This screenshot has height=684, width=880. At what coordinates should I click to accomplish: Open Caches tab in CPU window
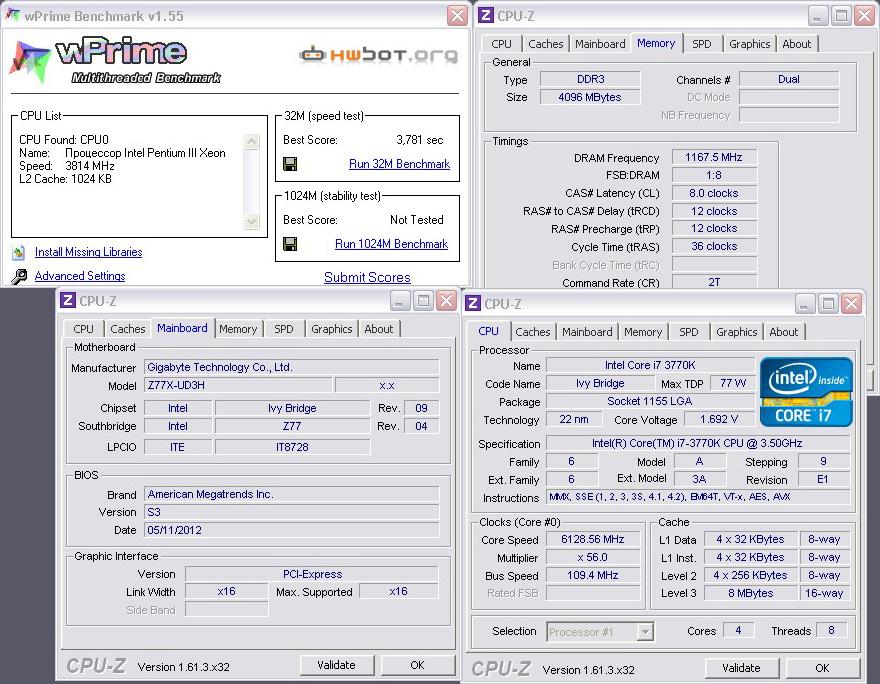click(x=533, y=332)
